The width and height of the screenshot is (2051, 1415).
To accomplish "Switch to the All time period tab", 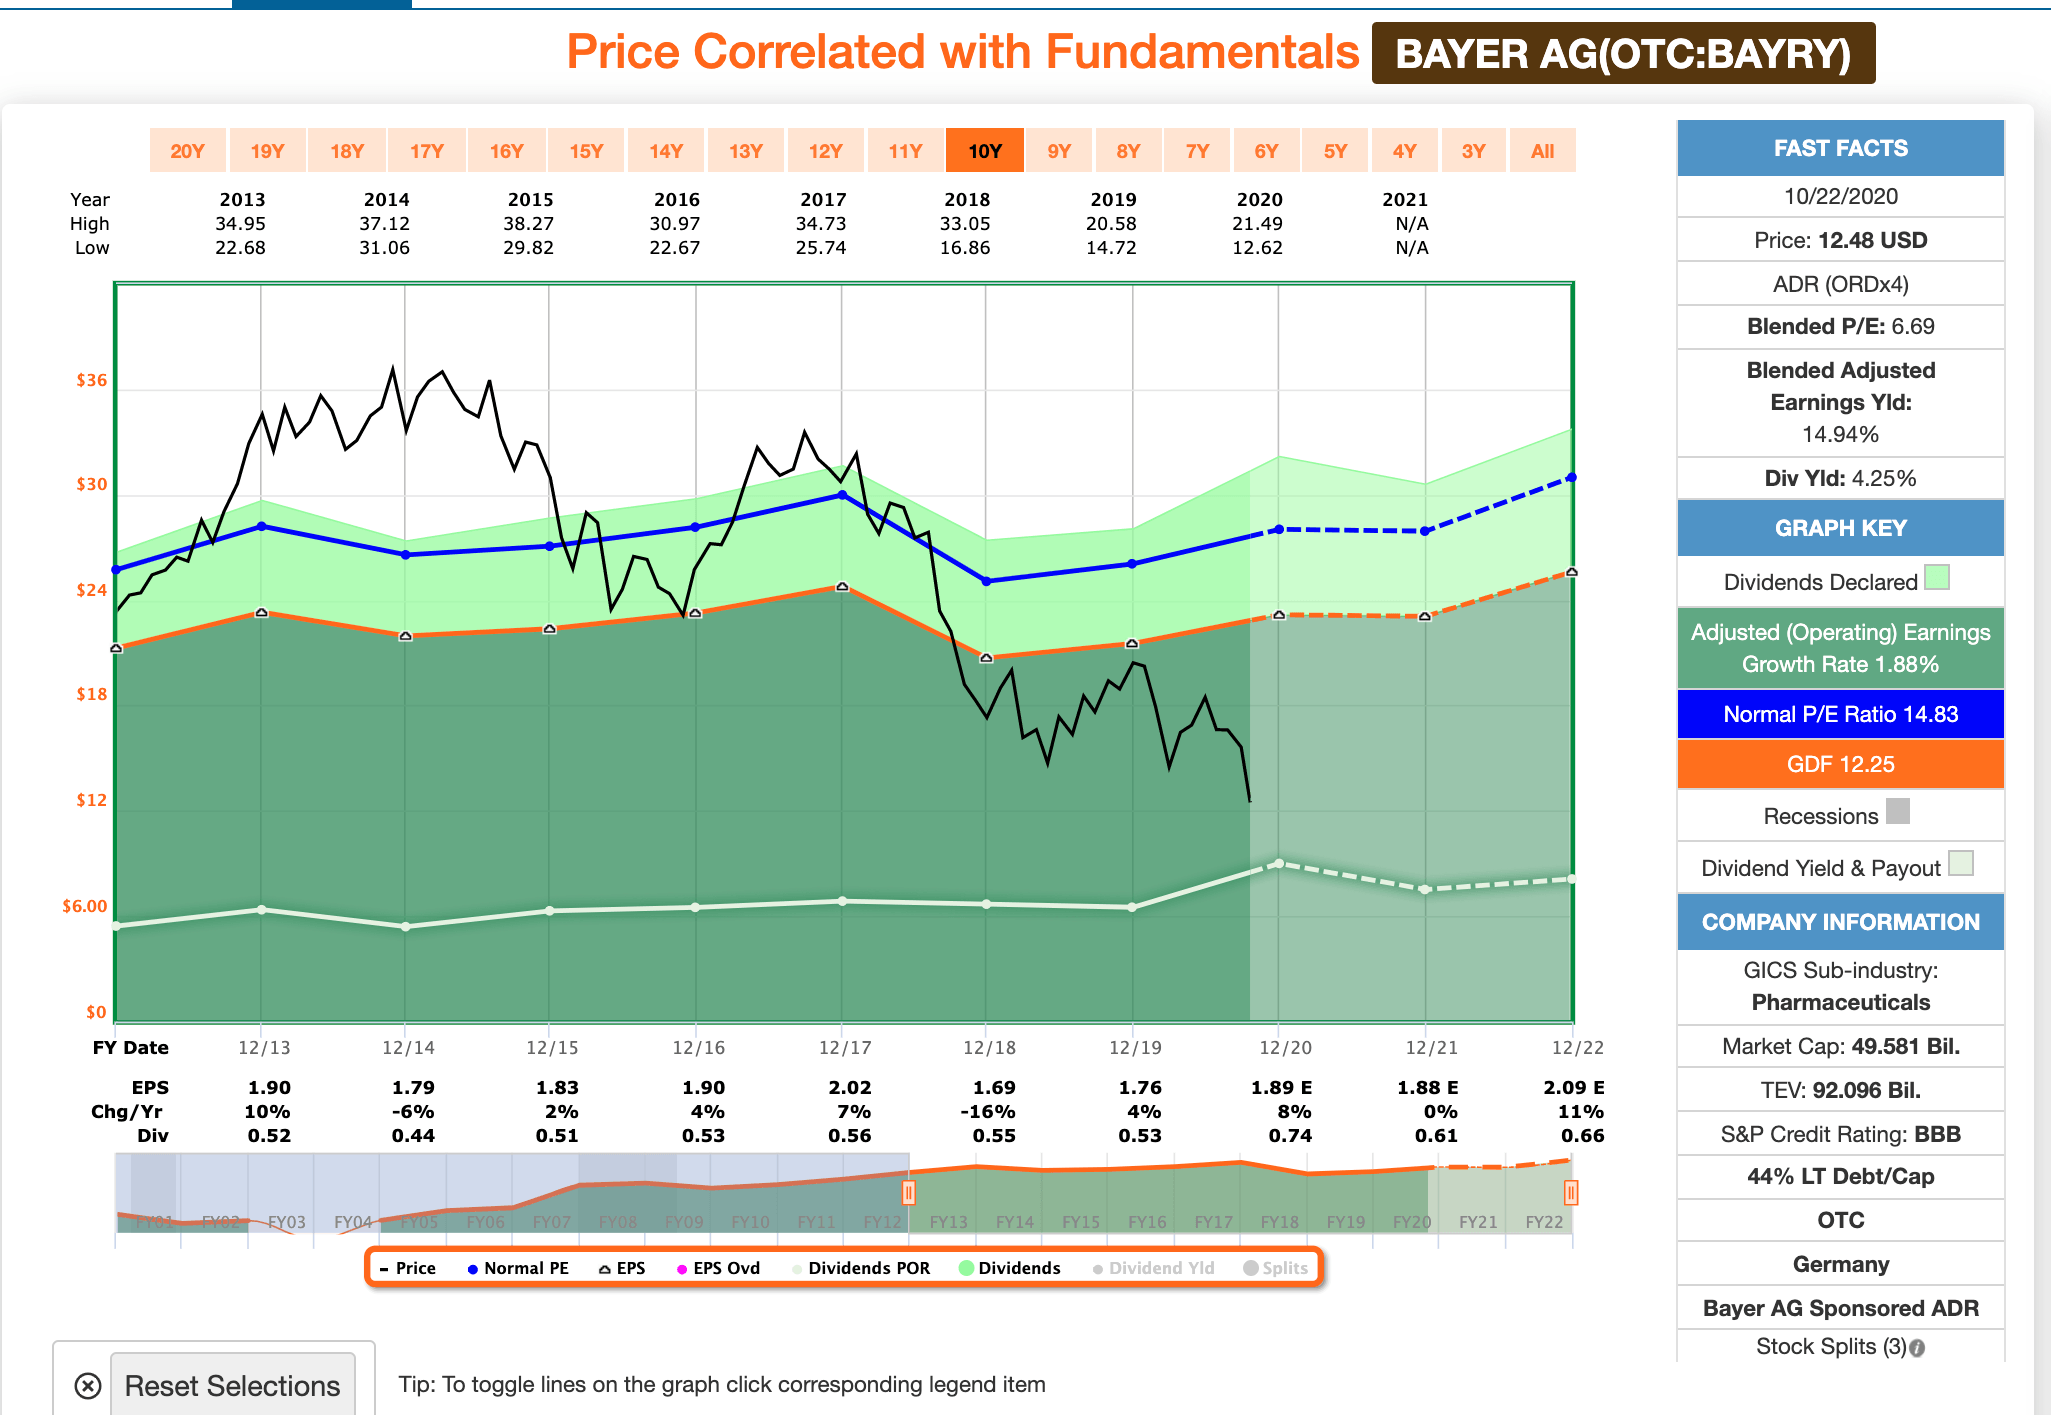I will point(1542,150).
